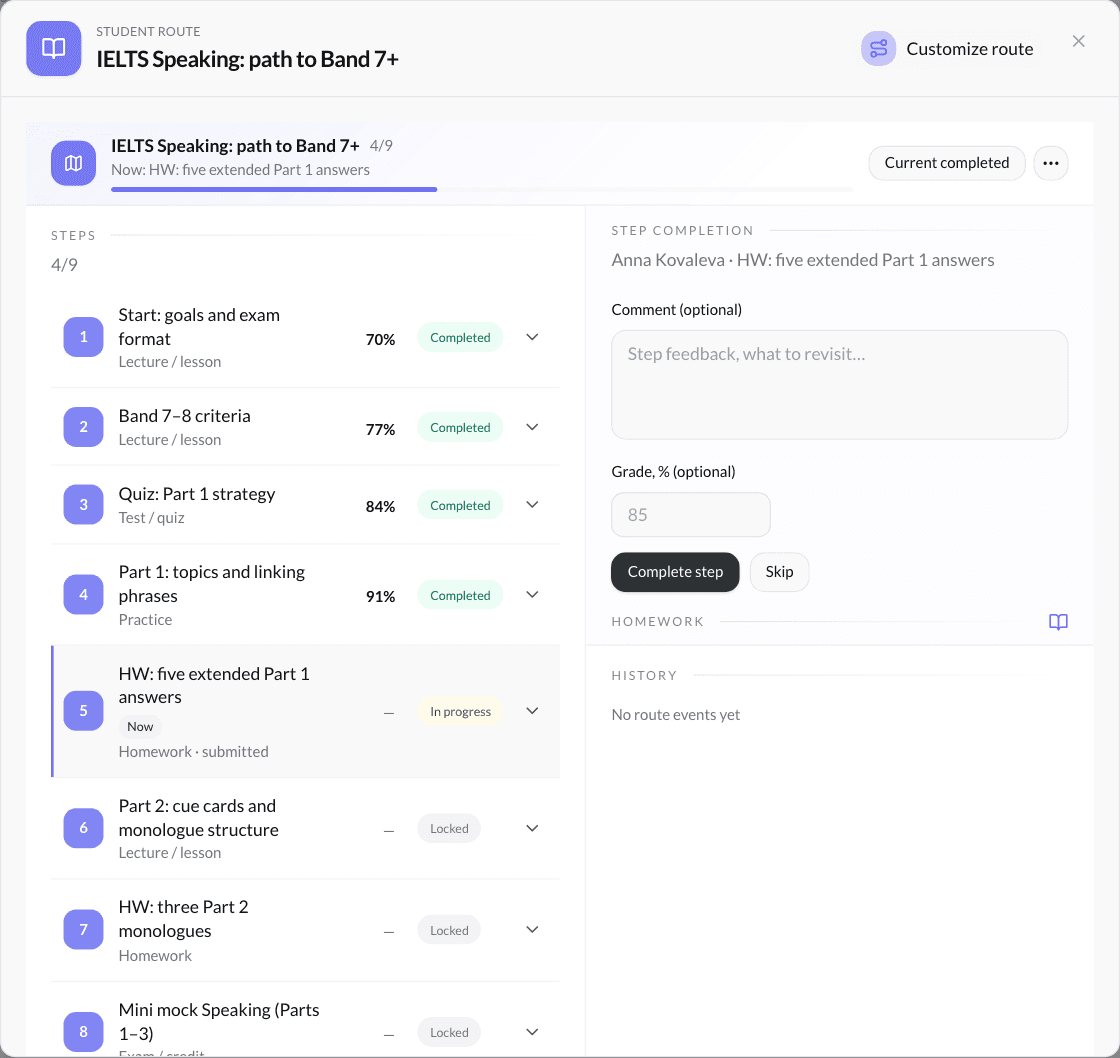Expand 'HW: five extended Part 1 answers' step
Screen dimensions: 1120x1058
tap(532, 711)
